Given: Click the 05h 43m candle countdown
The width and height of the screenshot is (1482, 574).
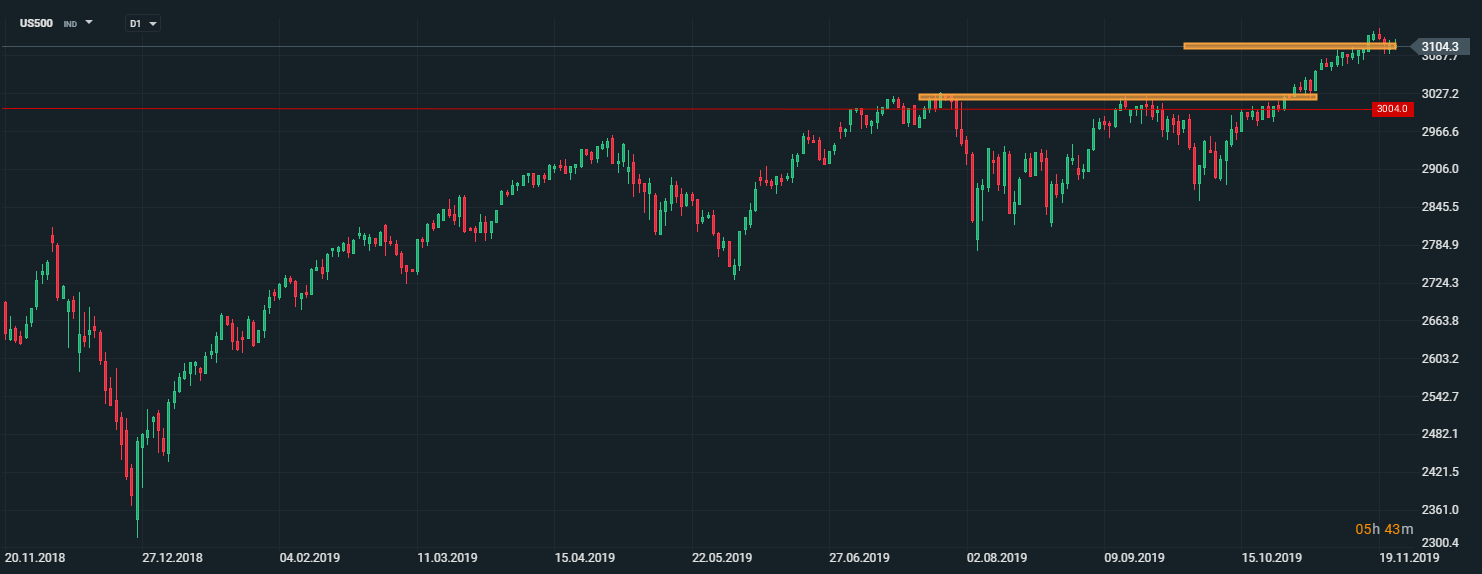Looking at the screenshot, I should pyautogui.click(x=1384, y=529).
